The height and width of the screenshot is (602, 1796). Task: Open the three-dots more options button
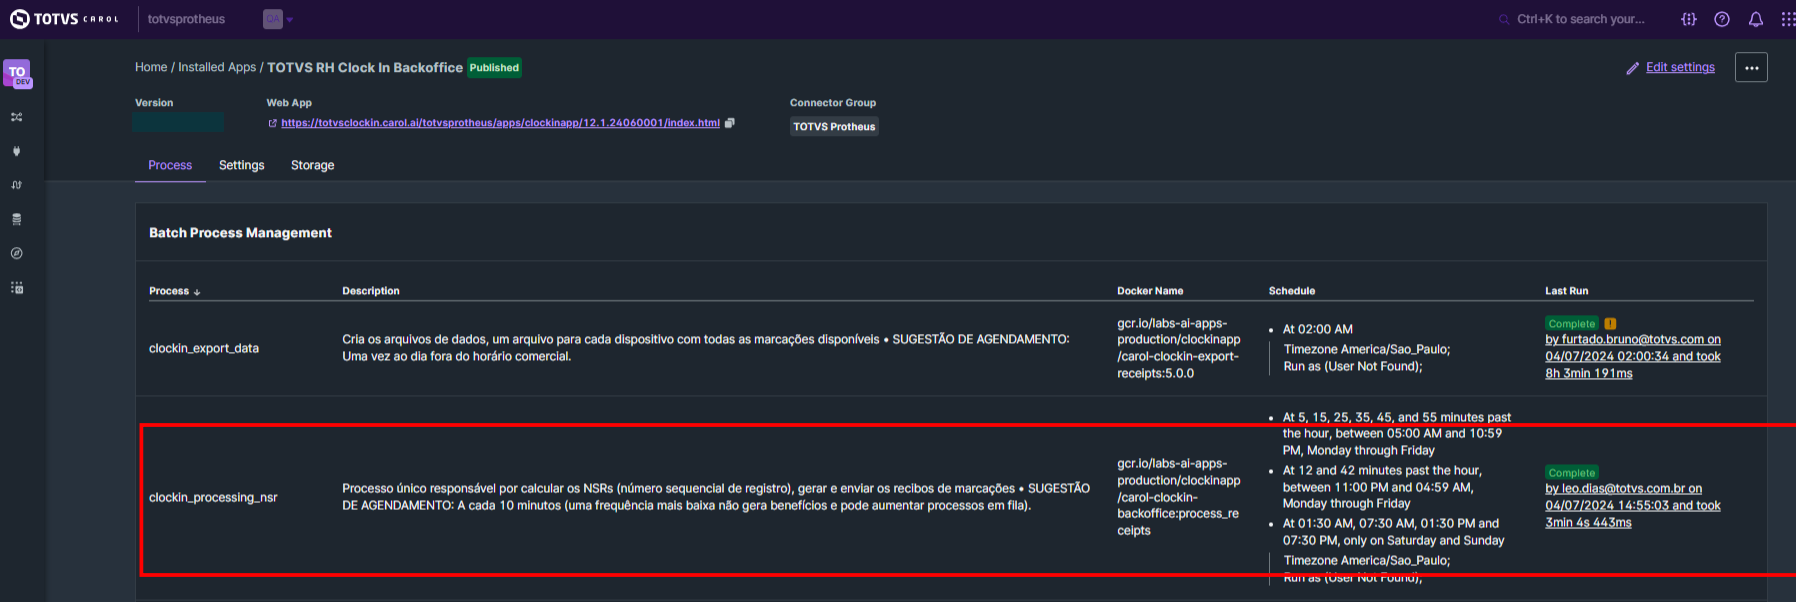[1751, 67]
